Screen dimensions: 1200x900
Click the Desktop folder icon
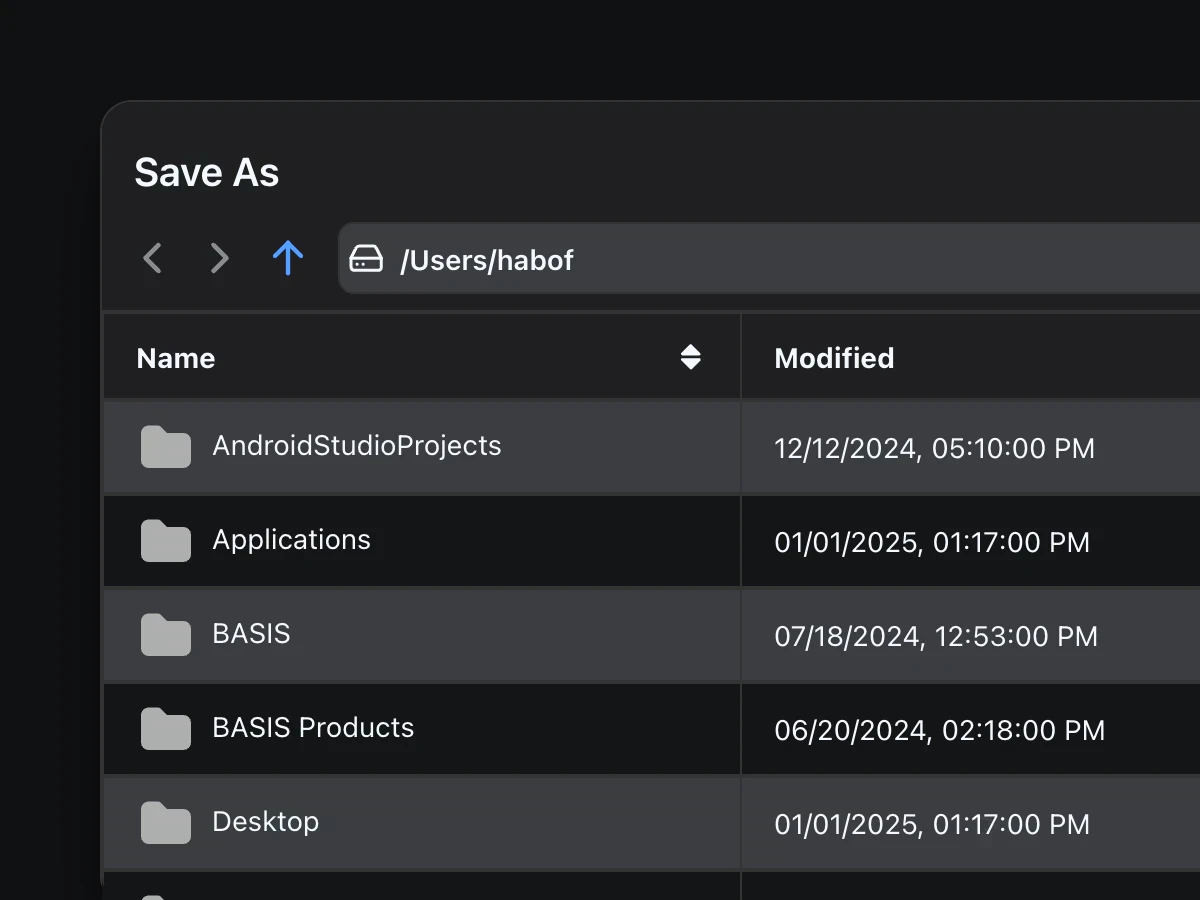165,823
